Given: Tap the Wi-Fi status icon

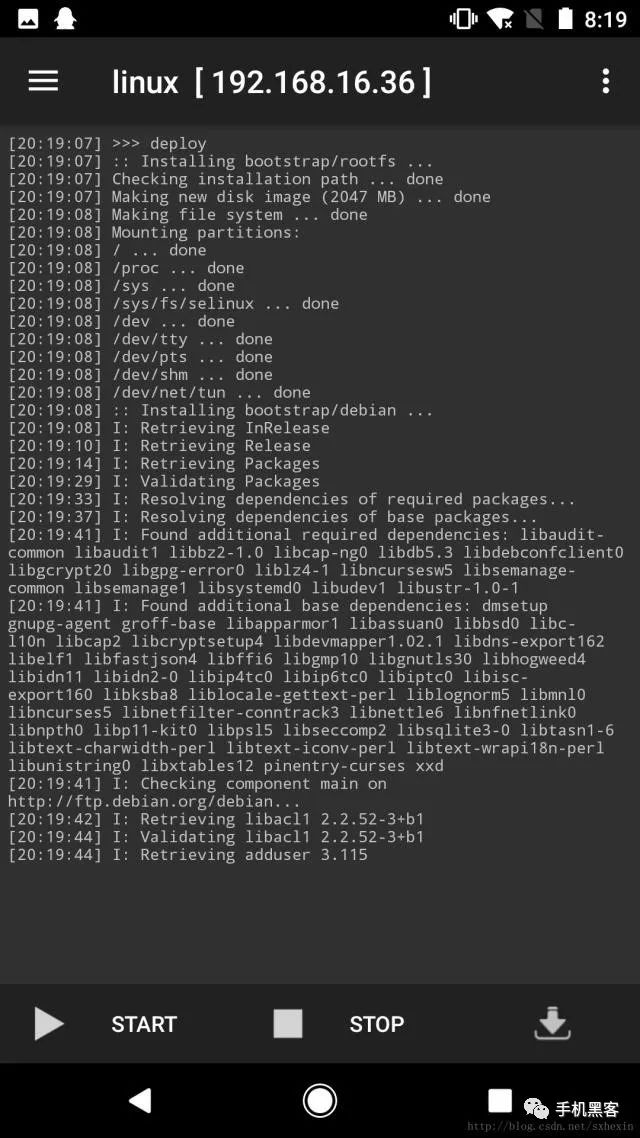Looking at the screenshot, I should coord(500,19).
